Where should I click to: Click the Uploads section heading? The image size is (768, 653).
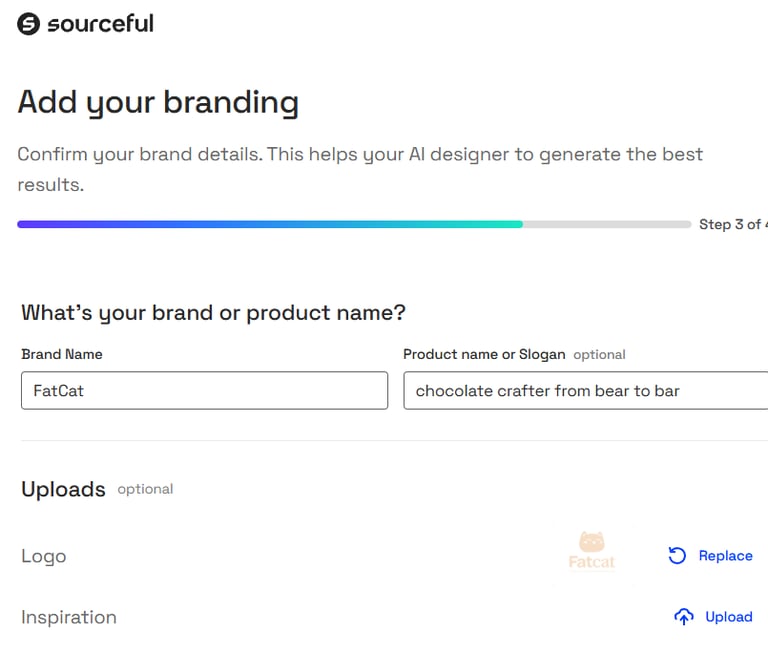pos(63,489)
